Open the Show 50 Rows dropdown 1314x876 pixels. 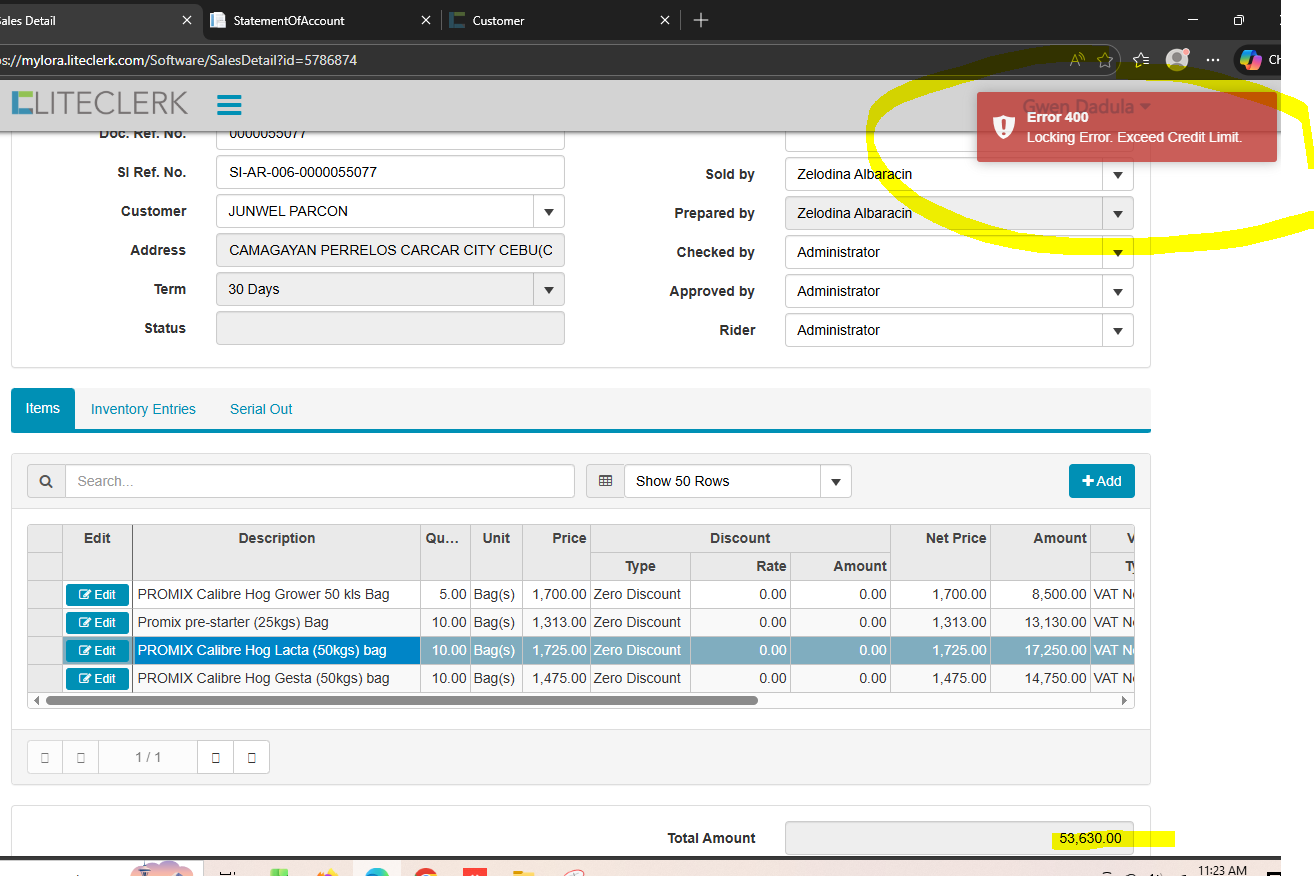pos(835,481)
